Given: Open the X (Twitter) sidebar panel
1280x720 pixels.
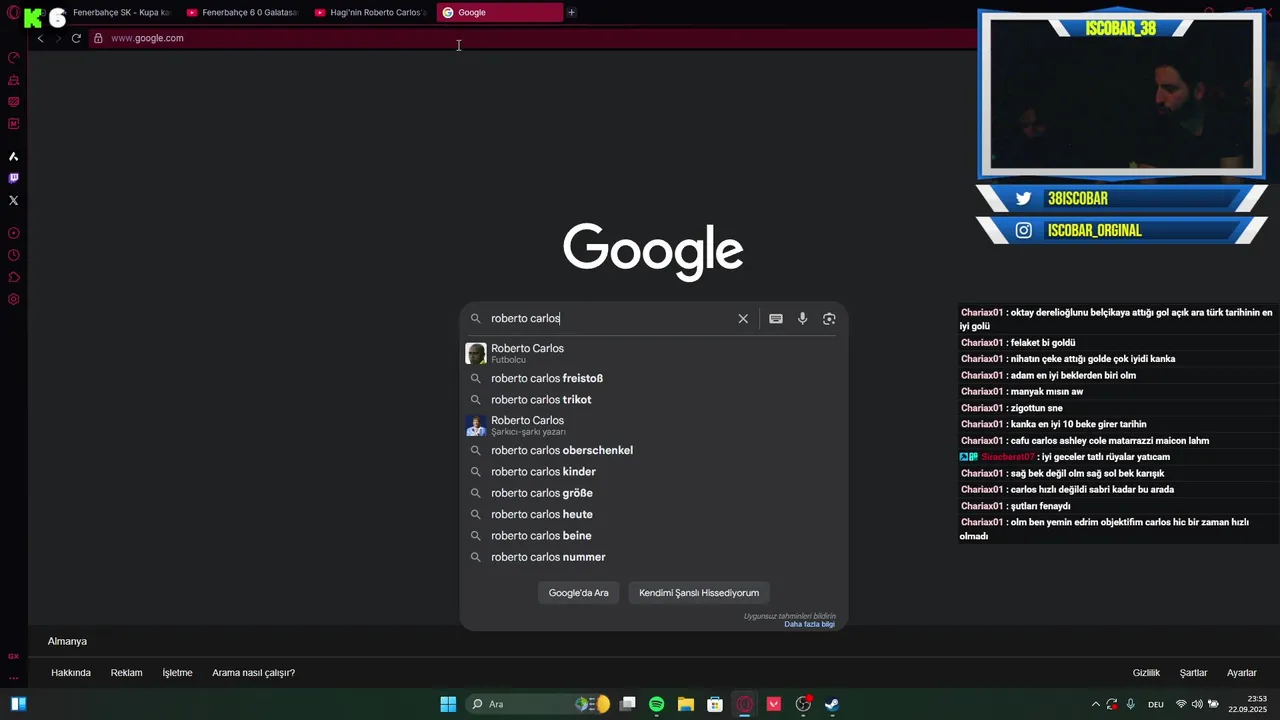Looking at the screenshot, I should pos(14,200).
